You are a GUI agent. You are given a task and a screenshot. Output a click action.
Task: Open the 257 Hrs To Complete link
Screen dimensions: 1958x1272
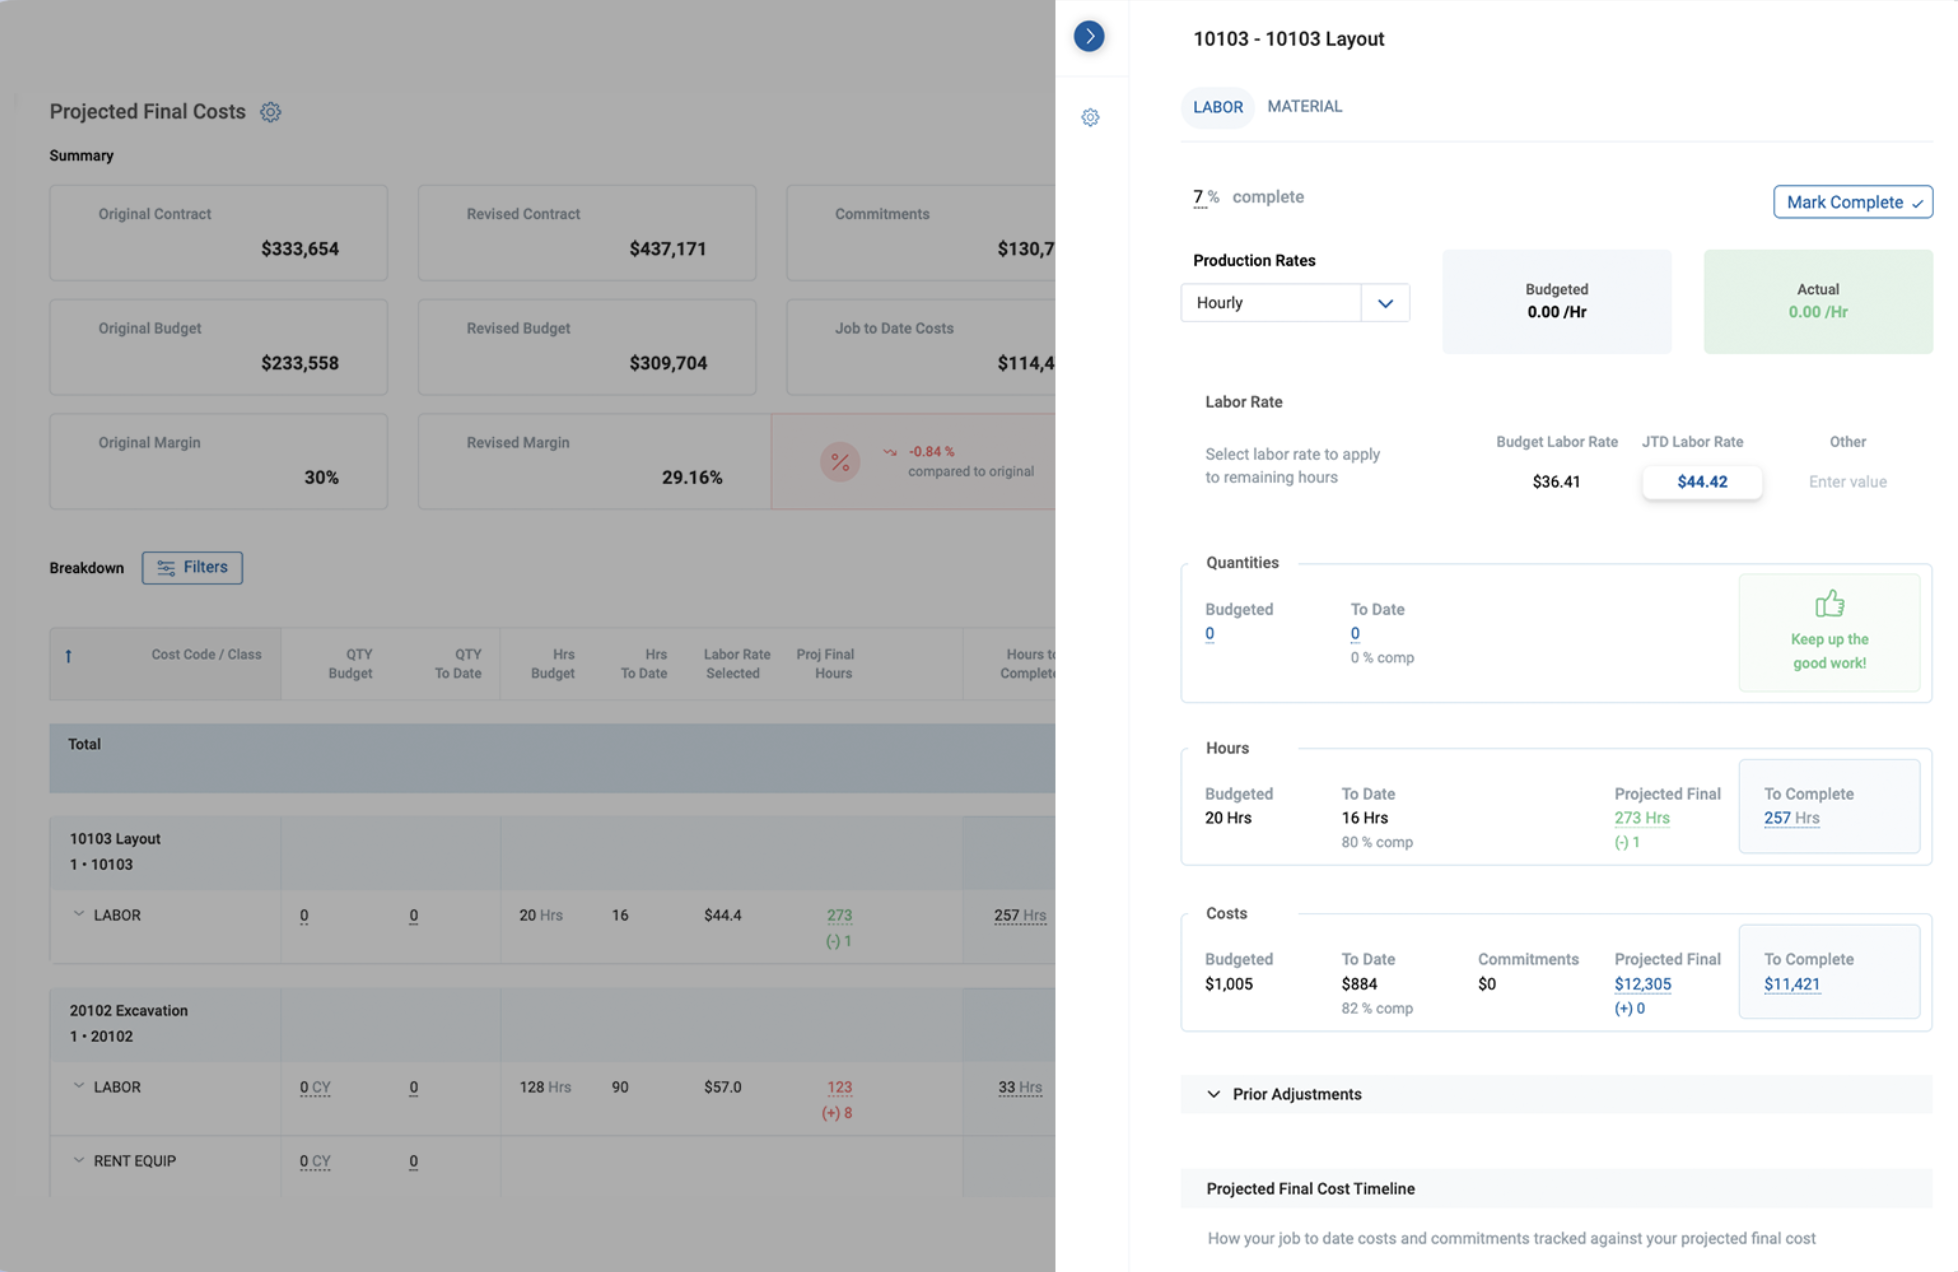tap(1791, 818)
